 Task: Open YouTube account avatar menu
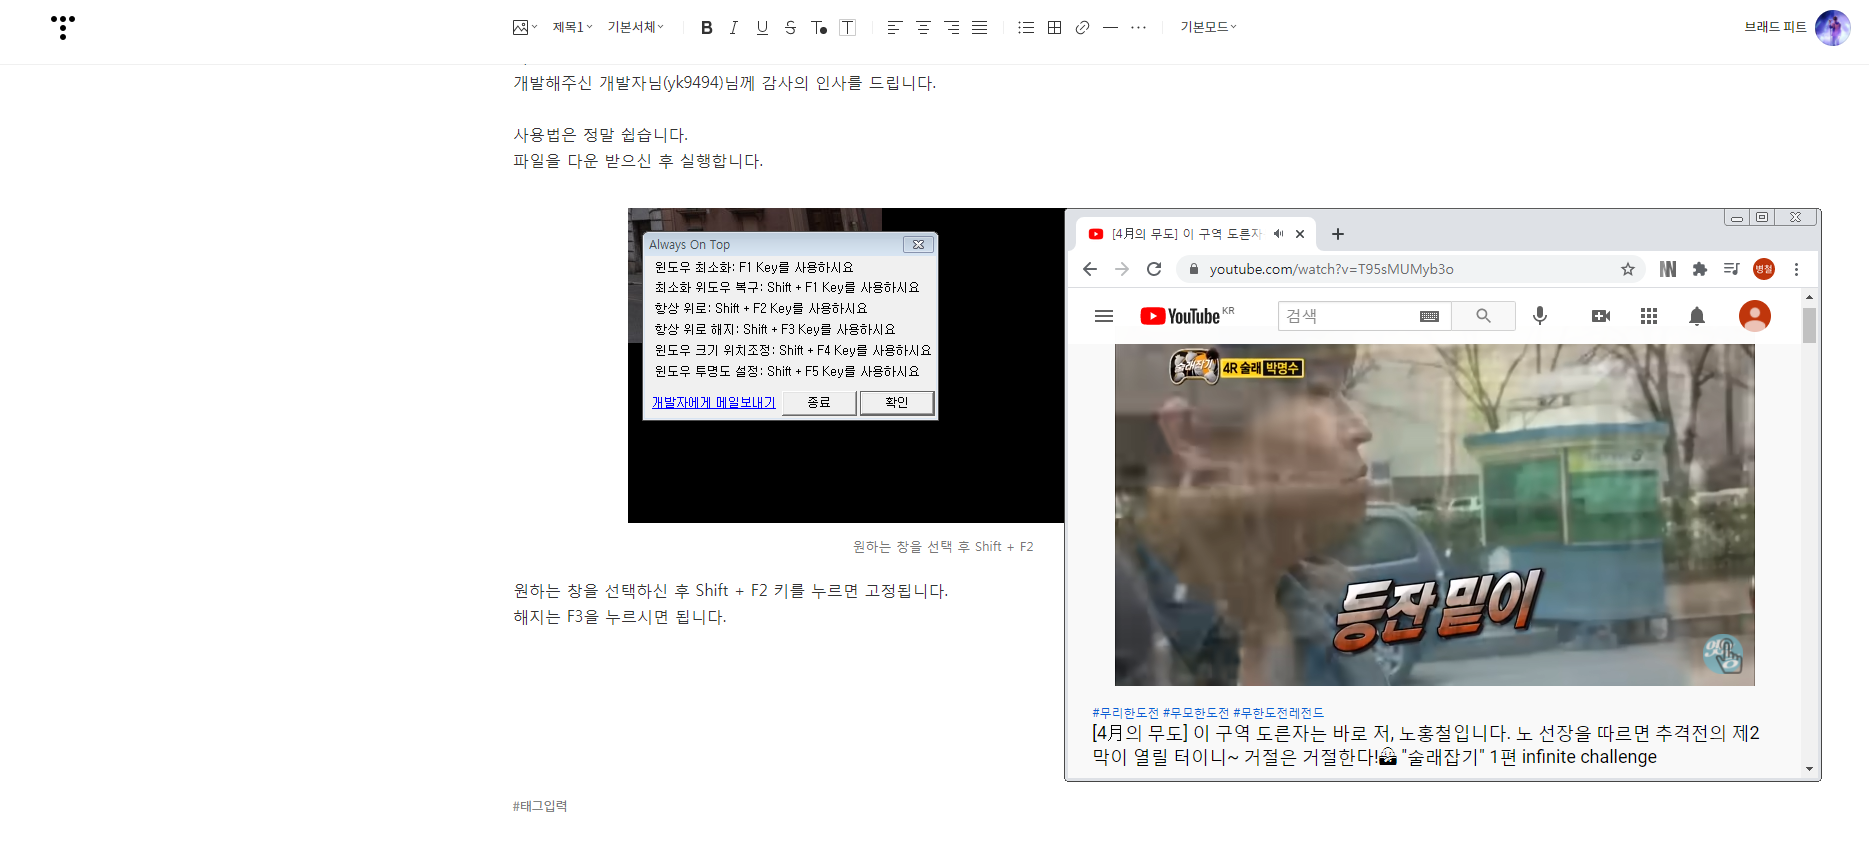click(x=1755, y=316)
